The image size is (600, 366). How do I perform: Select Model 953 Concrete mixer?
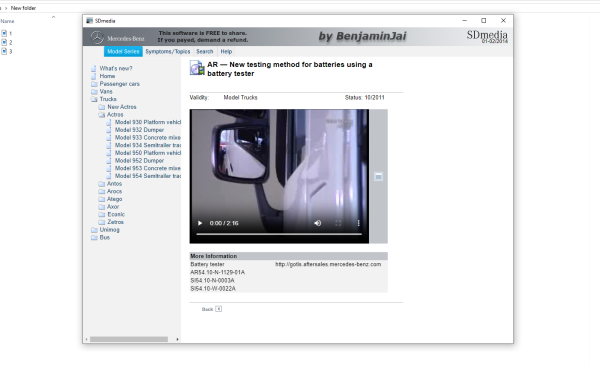(x=148, y=168)
